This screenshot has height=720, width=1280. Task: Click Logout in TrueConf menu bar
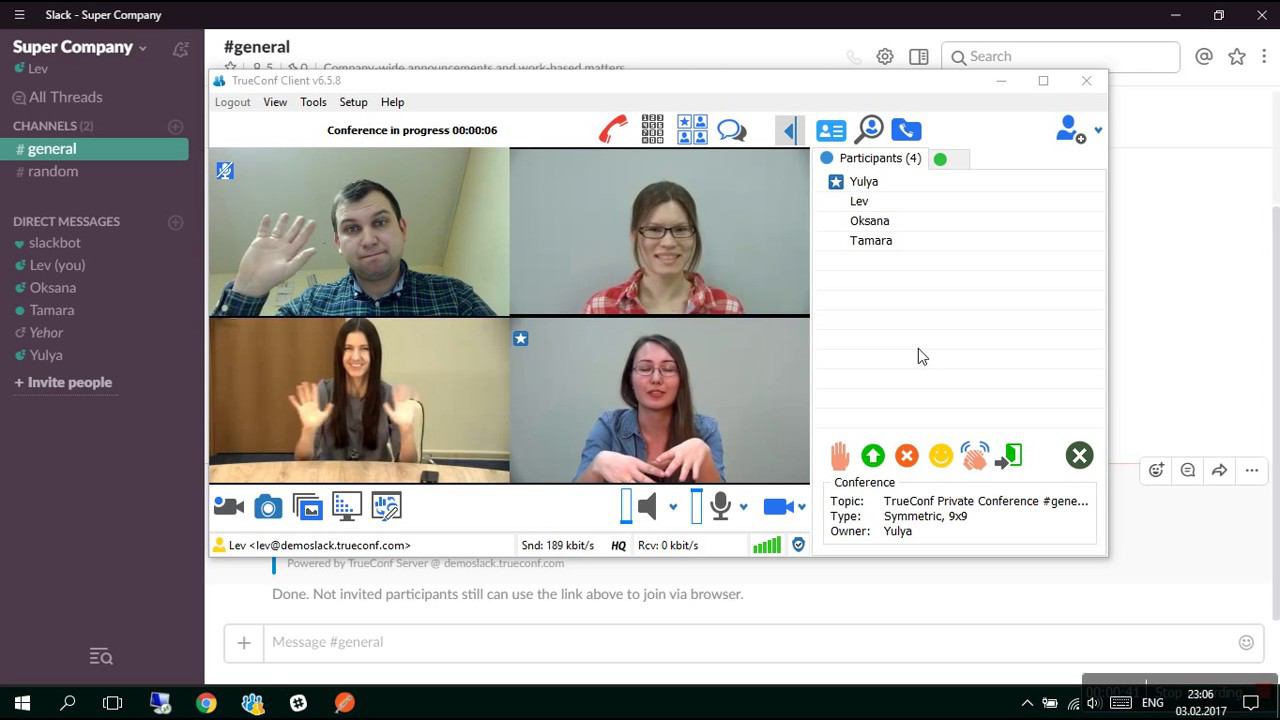[232, 102]
